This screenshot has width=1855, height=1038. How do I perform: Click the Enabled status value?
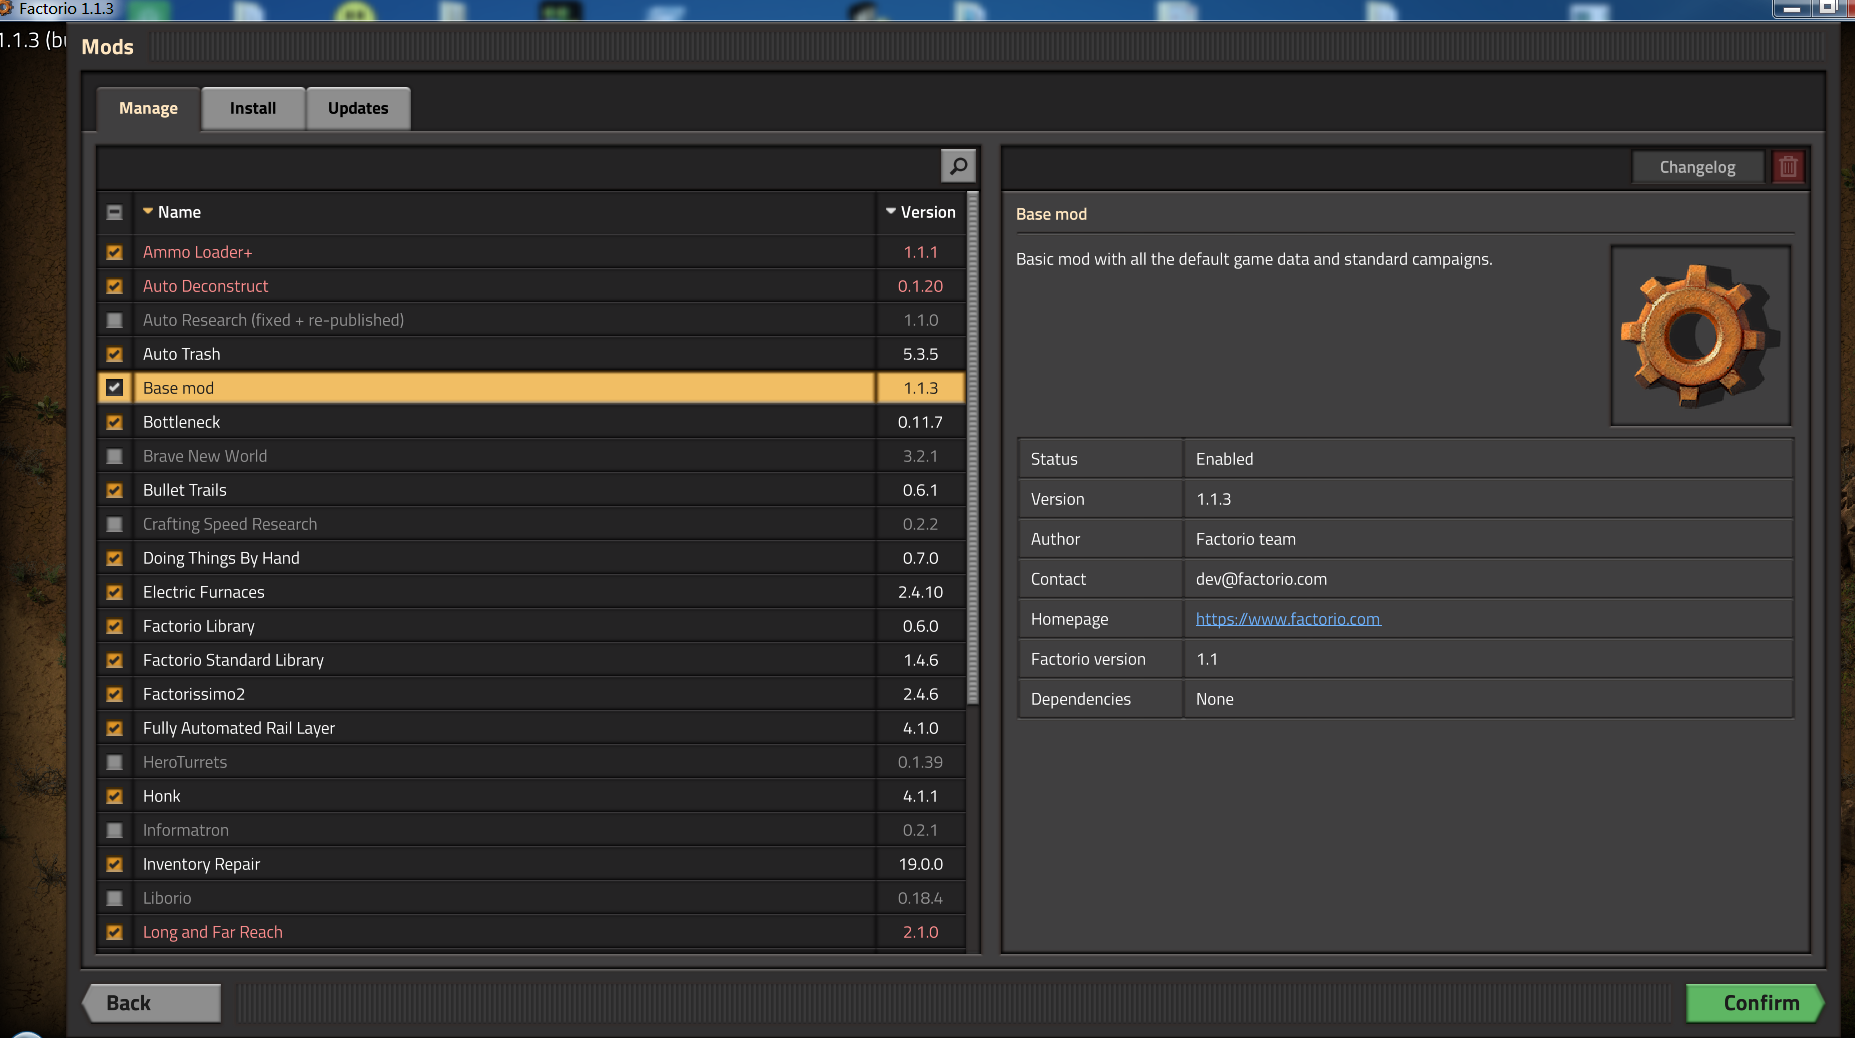pyautogui.click(x=1224, y=459)
